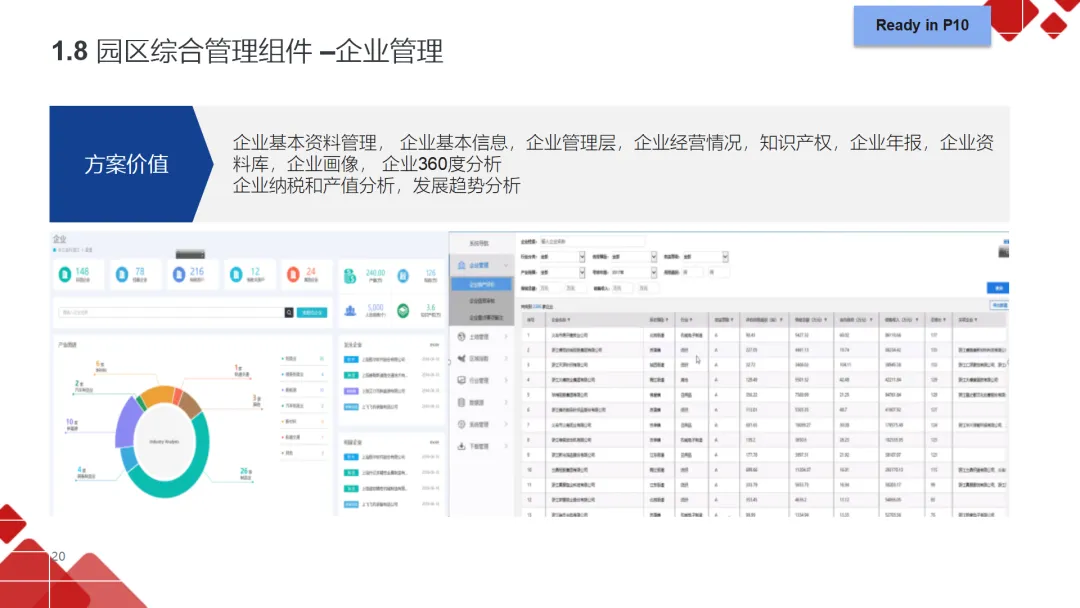Expand the database menu item's right chevron
The height and width of the screenshot is (608, 1080).
[x=506, y=402]
